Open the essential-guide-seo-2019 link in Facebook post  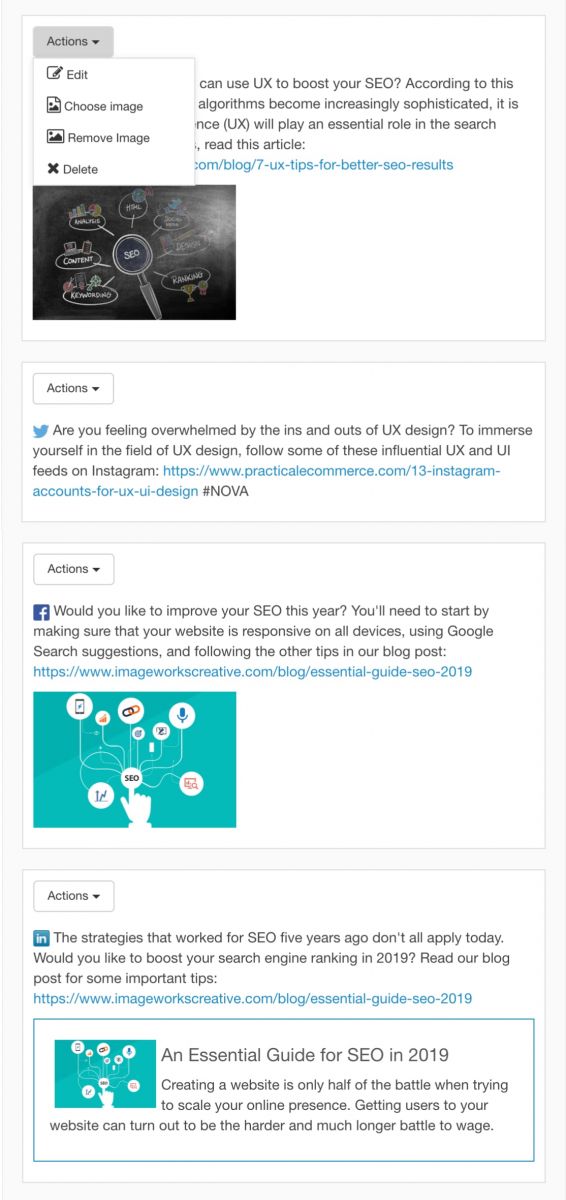coord(253,671)
